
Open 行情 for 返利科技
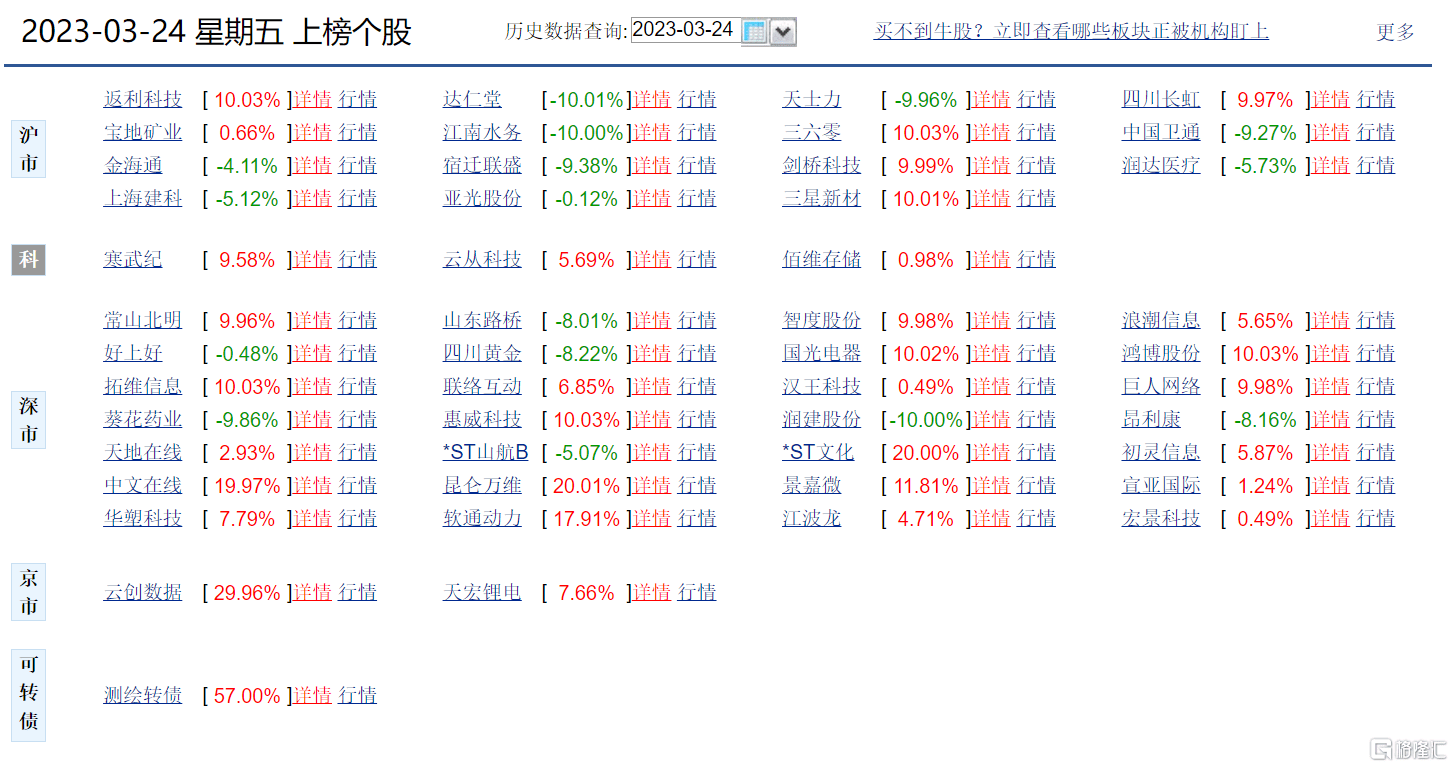(357, 100)
